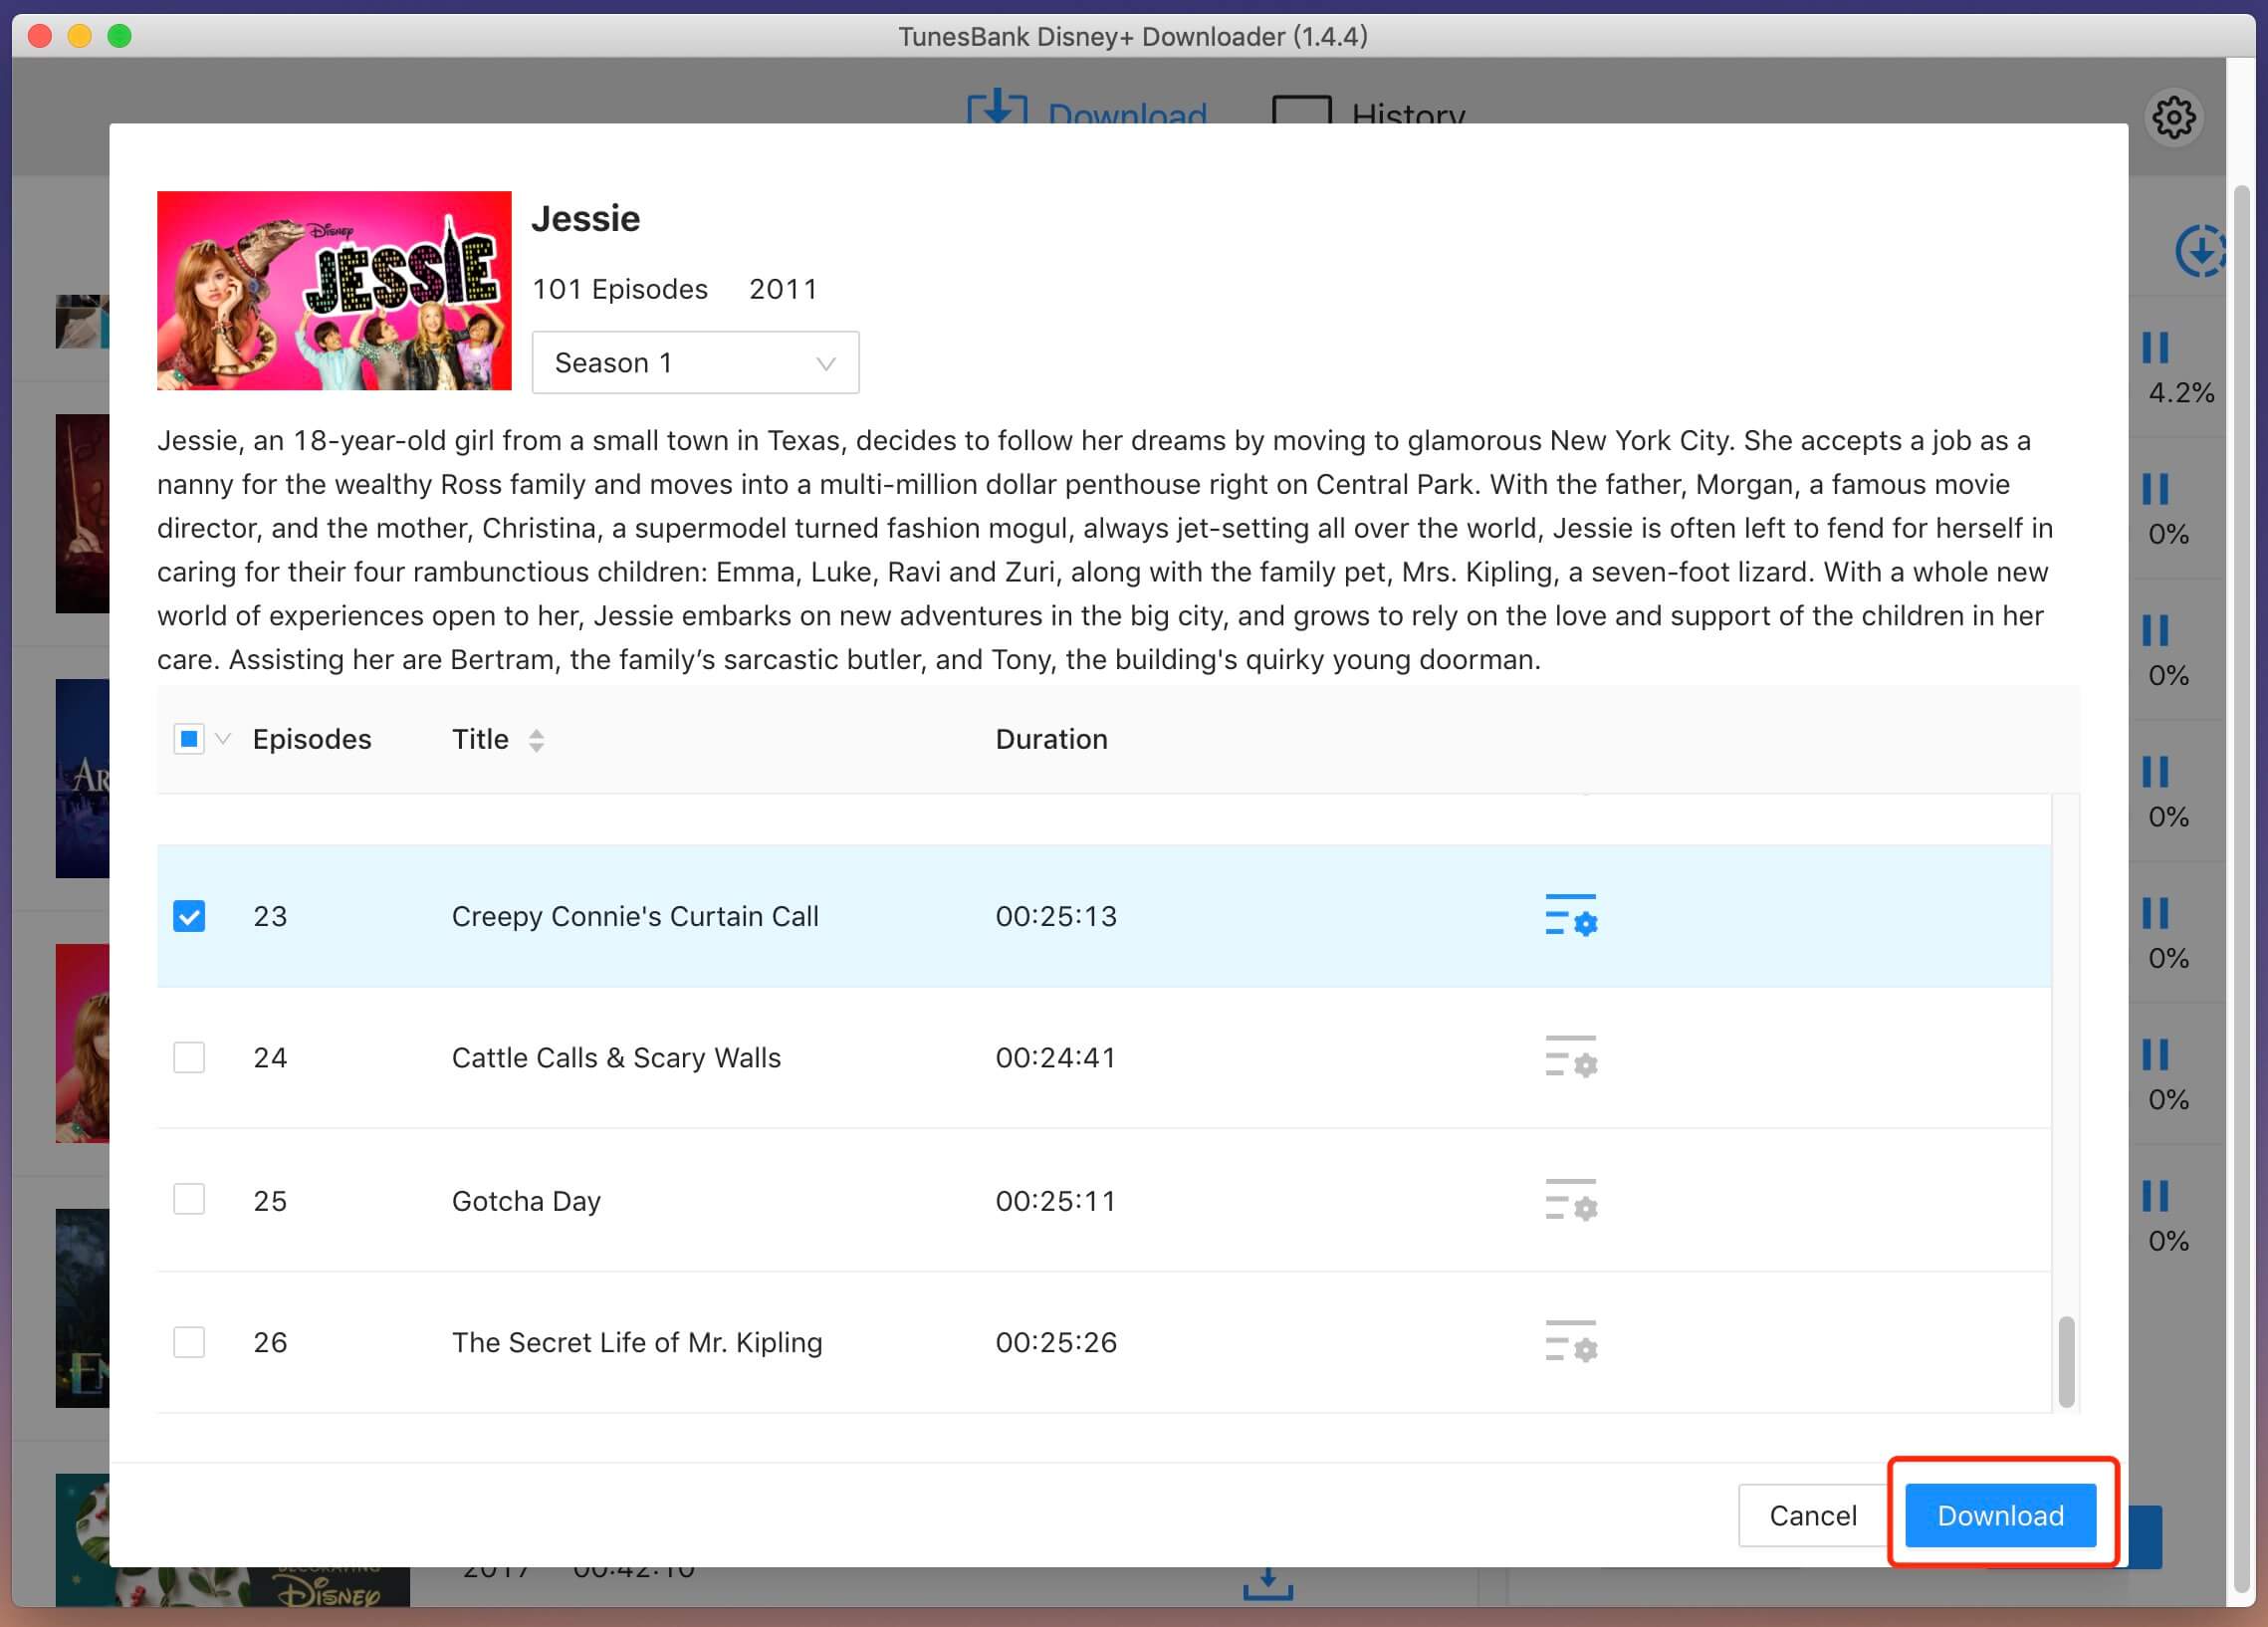This screenshot has height=1627, width=2268.
Task: Click the 4.2% progress value
Action: 2181,393
